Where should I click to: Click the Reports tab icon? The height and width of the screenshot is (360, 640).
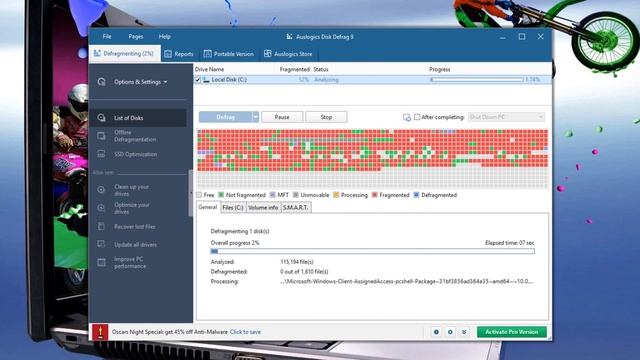click(x=168, y=54)
